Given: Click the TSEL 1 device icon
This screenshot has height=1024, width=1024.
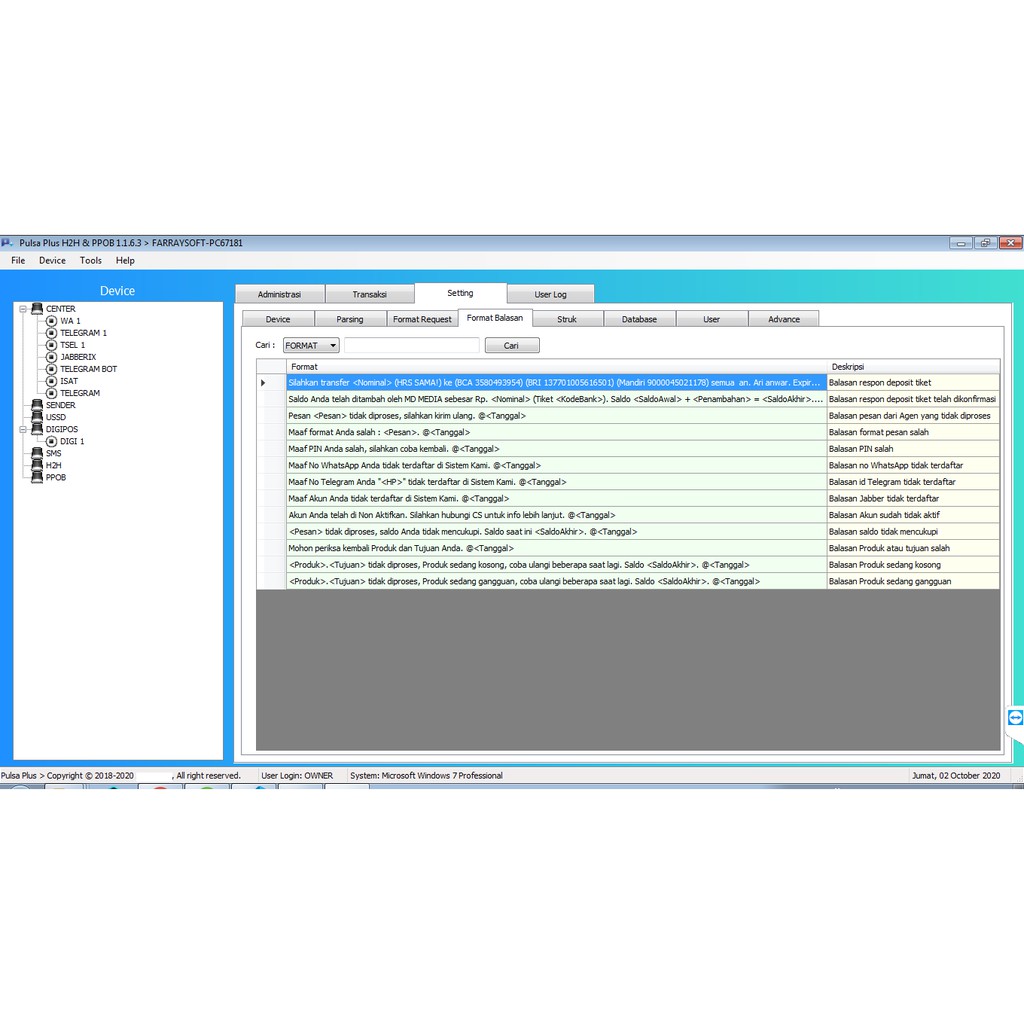Looking at the screenshot, I should tap(52, 345).
